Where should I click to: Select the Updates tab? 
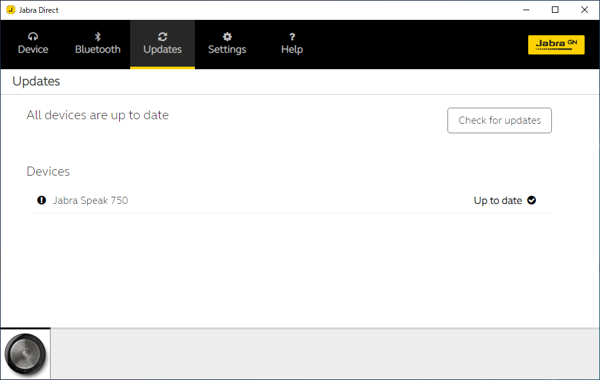tap(162, 44)
